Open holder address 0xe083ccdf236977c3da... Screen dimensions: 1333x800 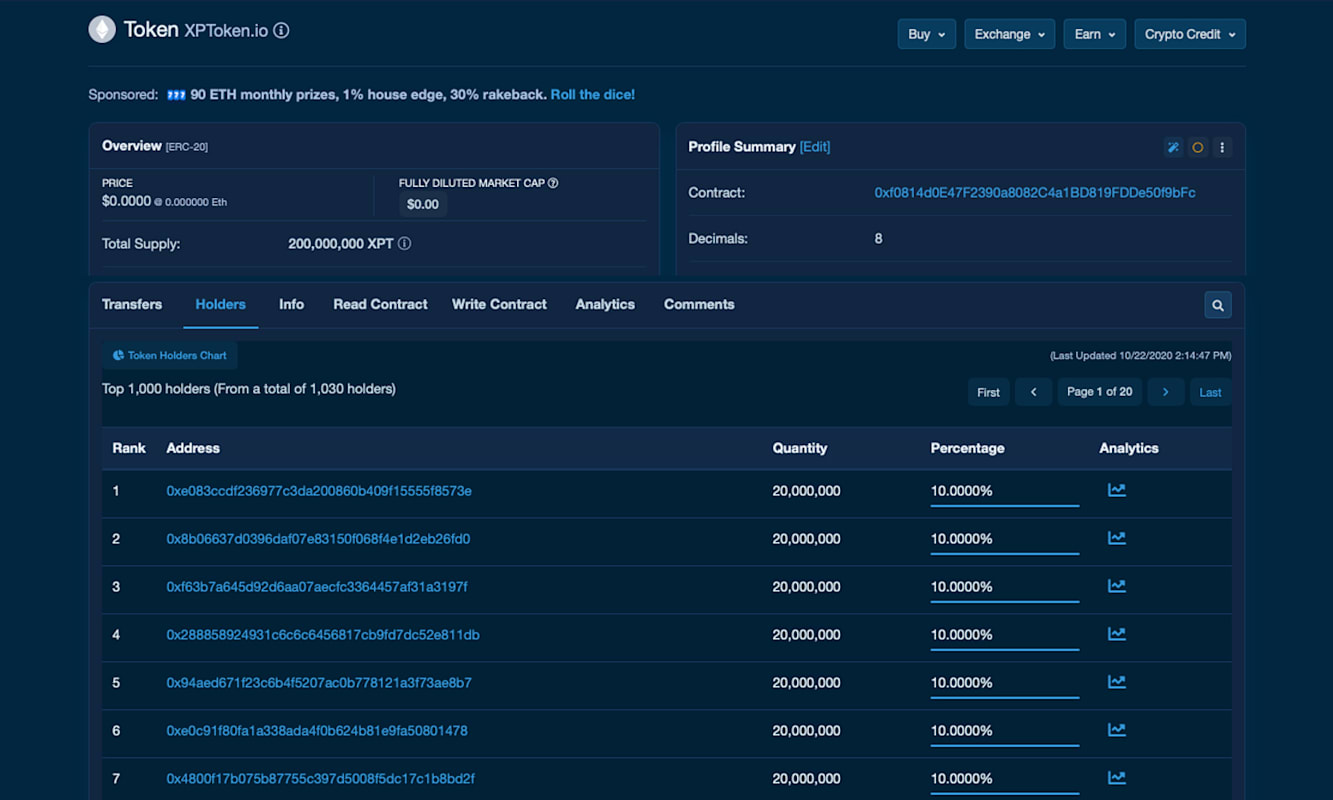point(319,491)
